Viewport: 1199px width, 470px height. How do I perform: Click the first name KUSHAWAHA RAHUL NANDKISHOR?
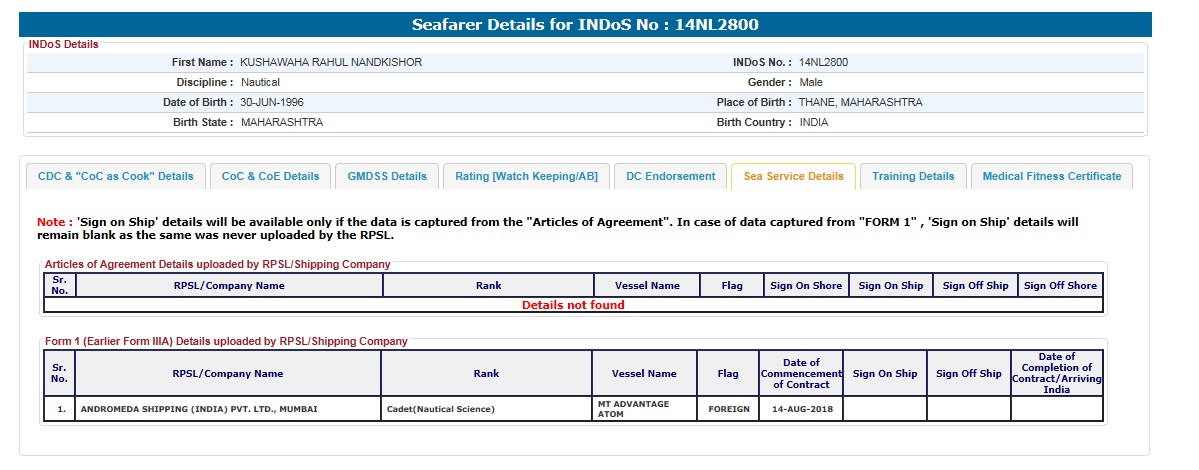pos(331,62)
